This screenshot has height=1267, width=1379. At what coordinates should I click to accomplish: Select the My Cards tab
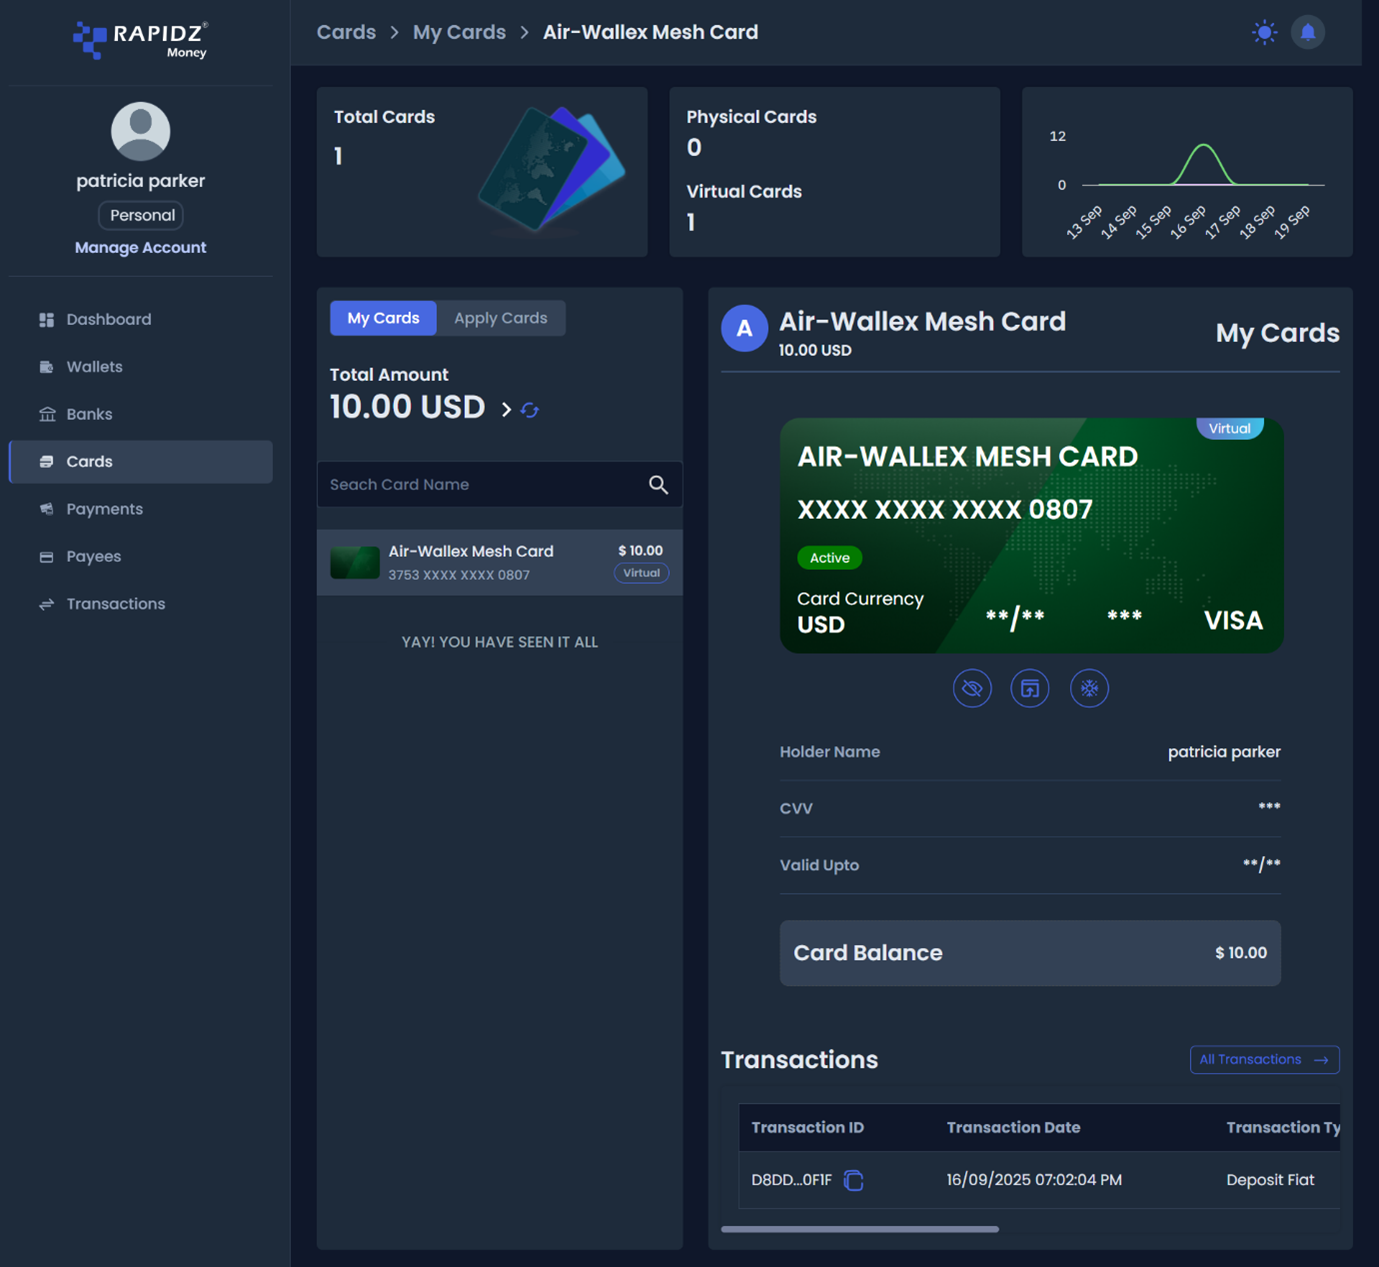coord(383,318)
